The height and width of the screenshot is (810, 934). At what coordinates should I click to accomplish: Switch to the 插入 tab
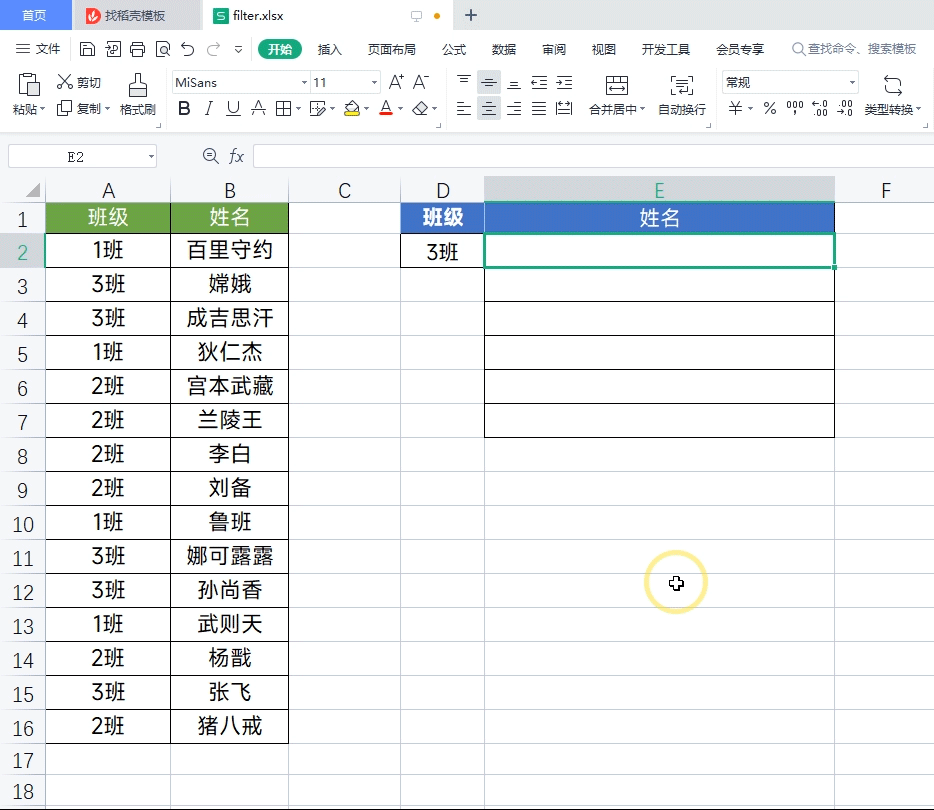coord(329,49)
